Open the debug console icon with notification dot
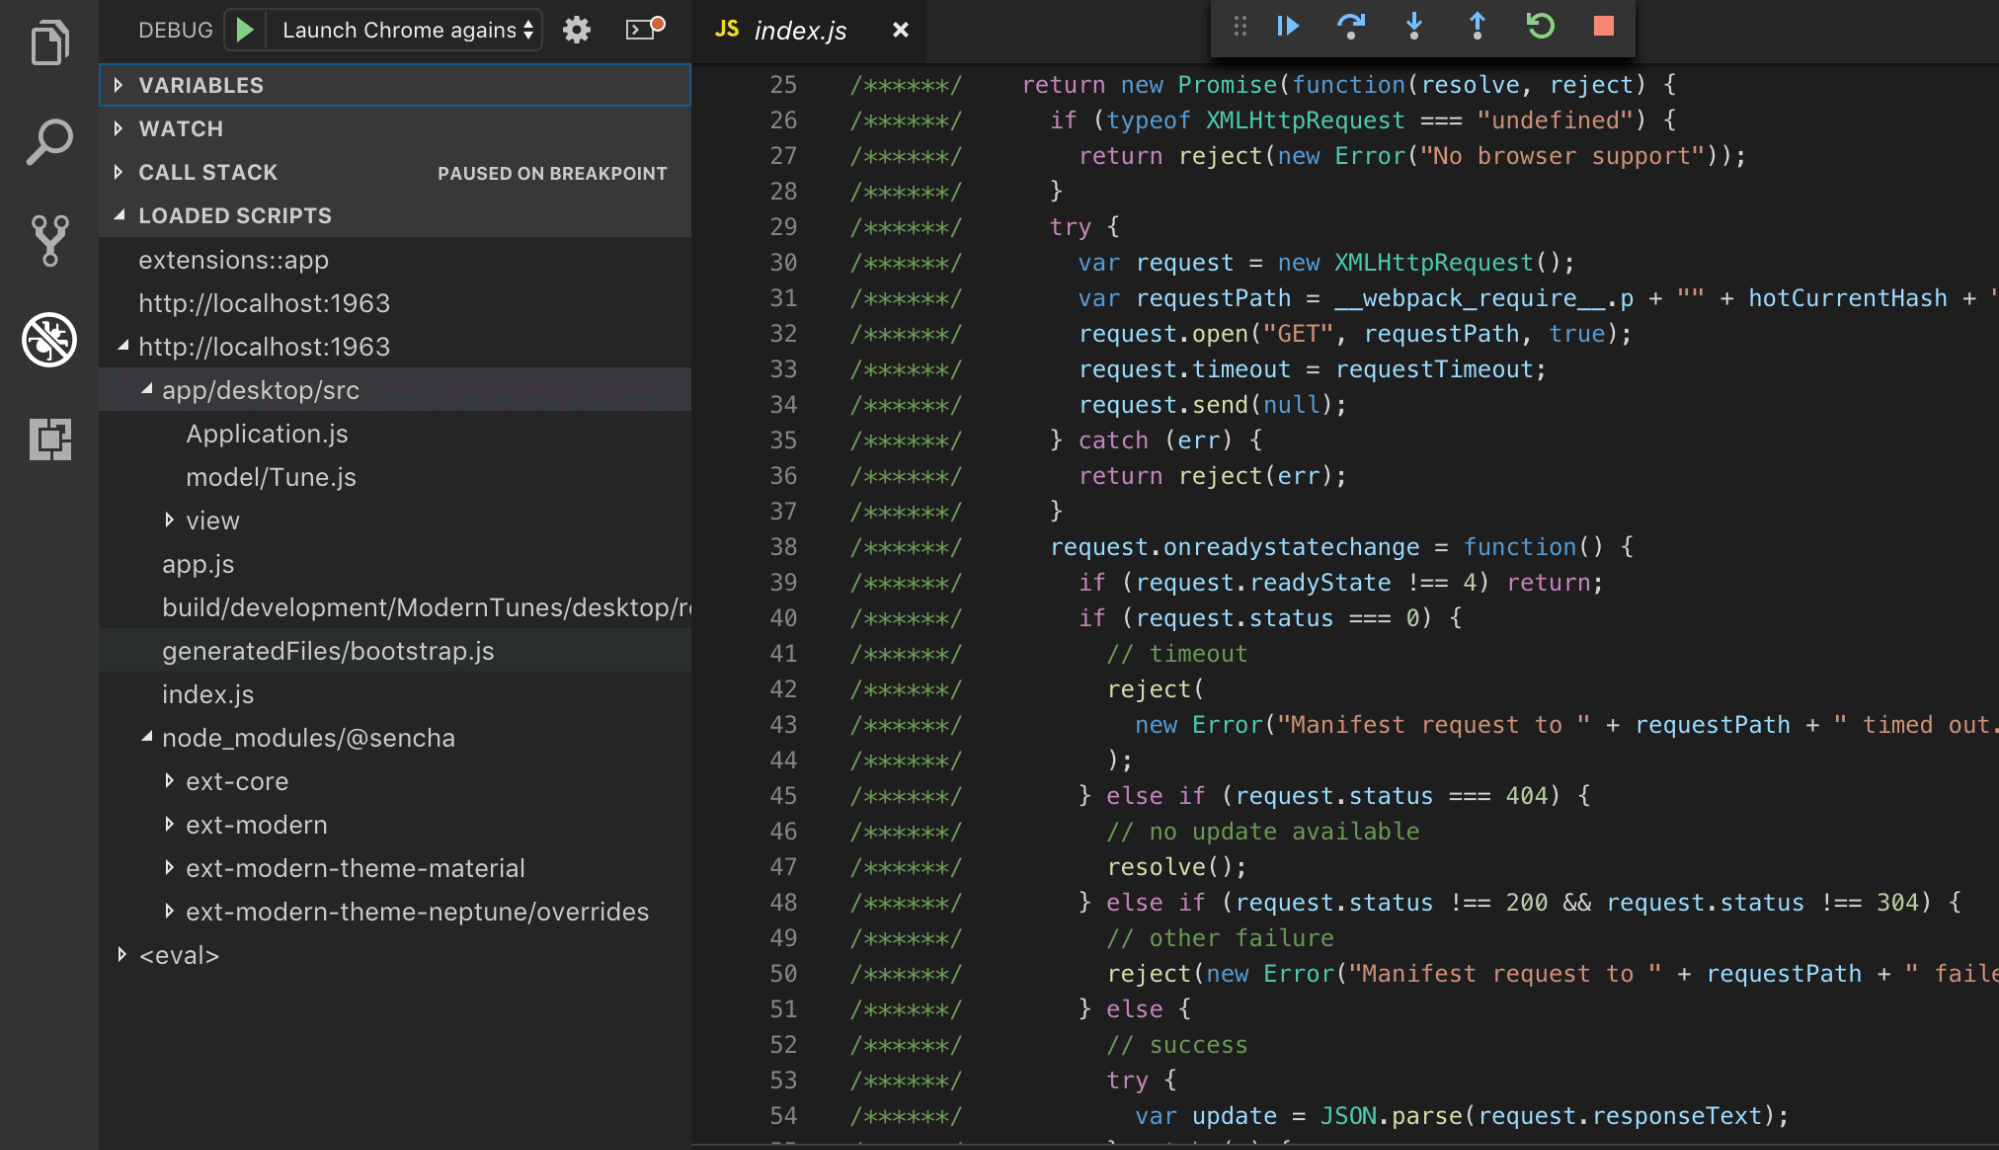The image size is (1999, 1150). point(640,29)
